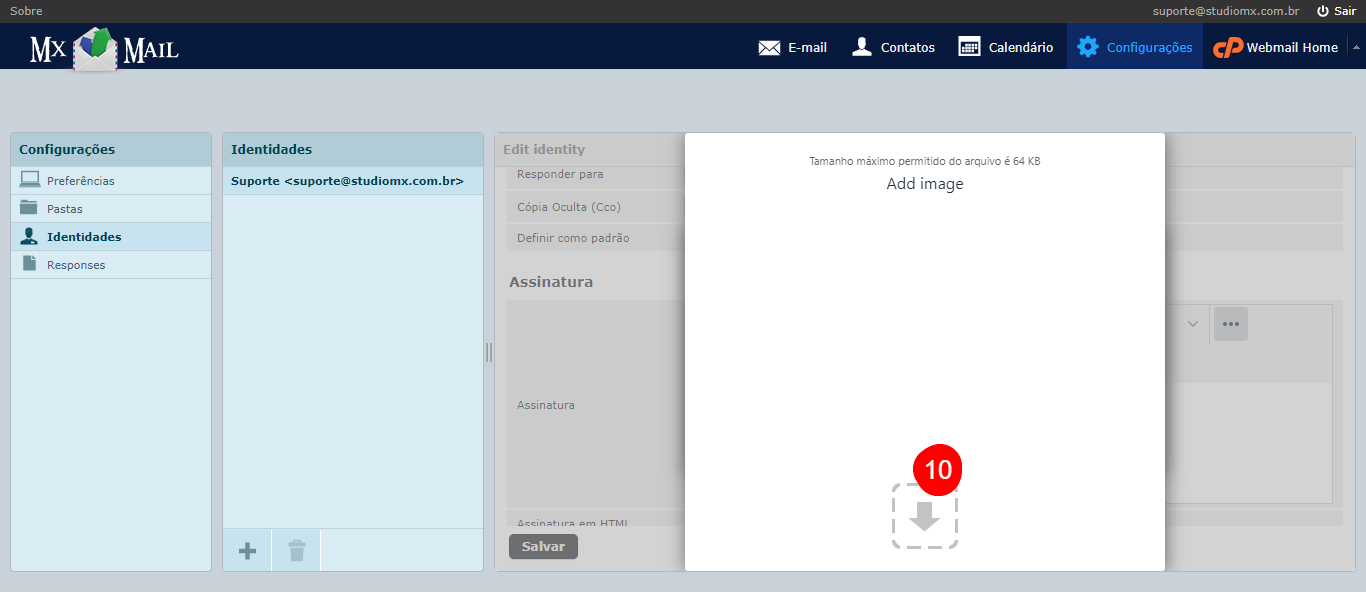Open Responses via the document icon
Image resolution: width=1366 pixels, height=592 pixels.
pyautogui.click(x=27, y=264)
